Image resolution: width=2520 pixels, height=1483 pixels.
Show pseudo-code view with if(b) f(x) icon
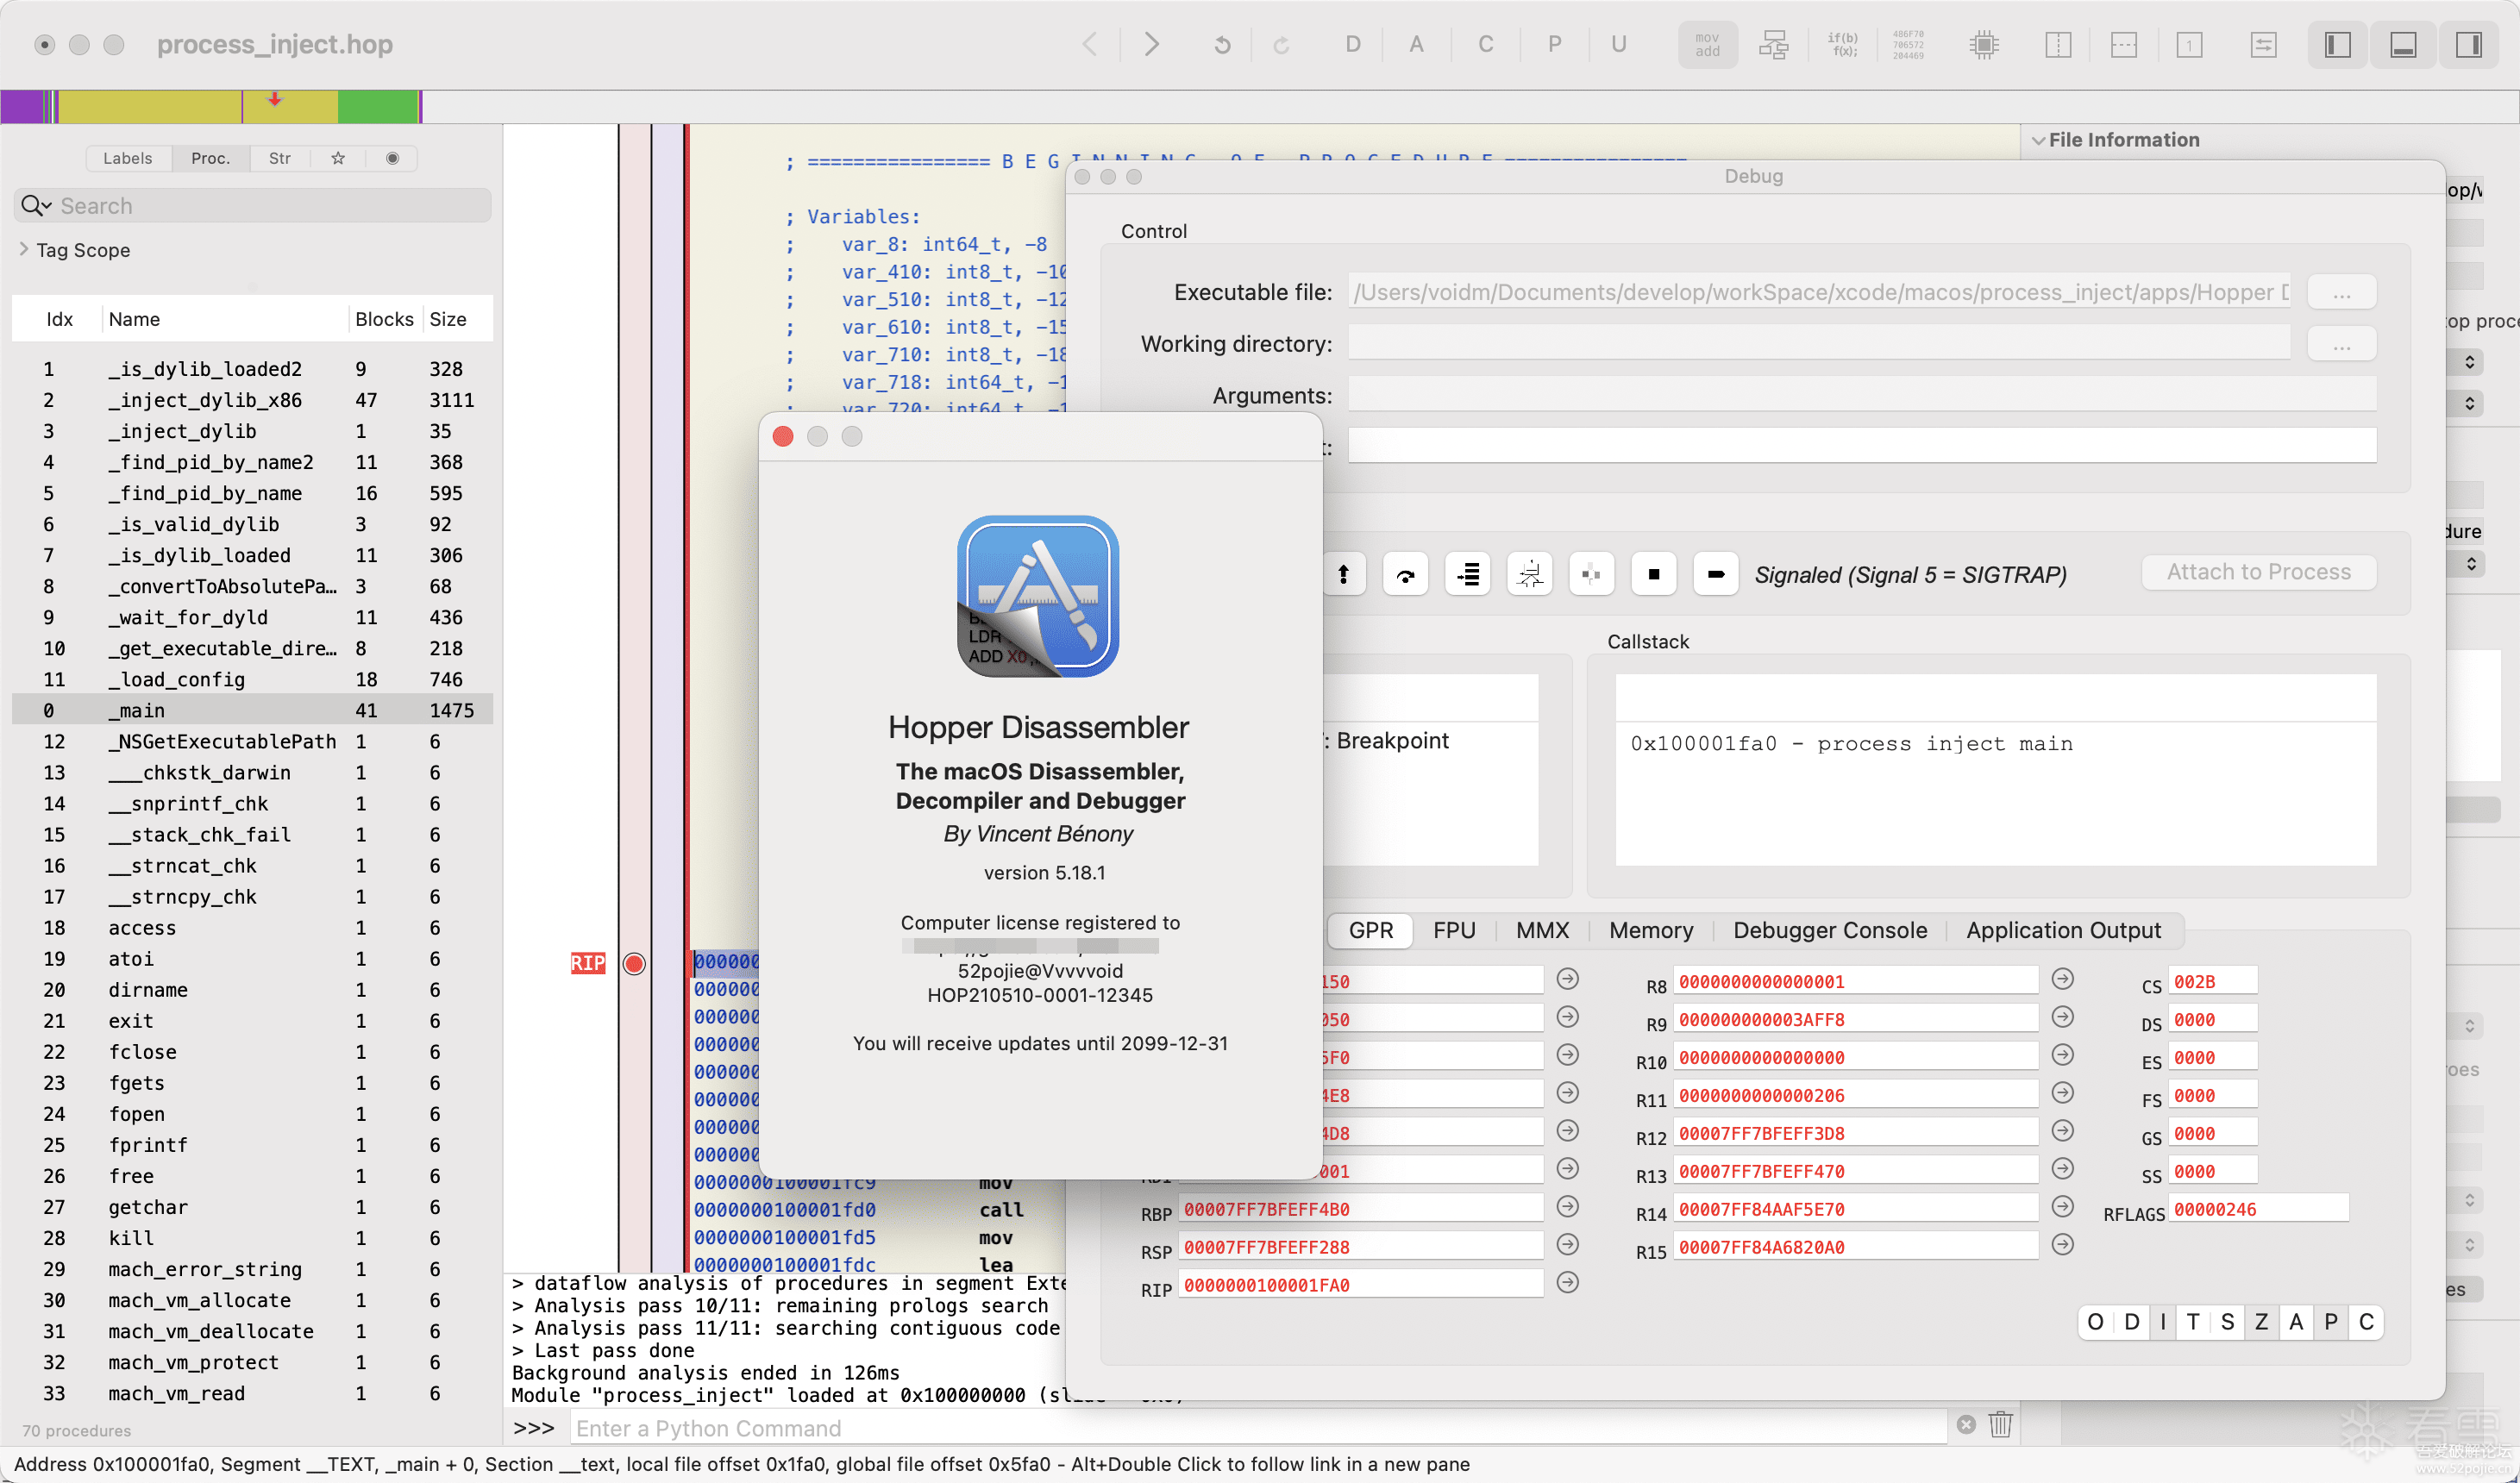pyautogui.click(x=1842, y=45)
